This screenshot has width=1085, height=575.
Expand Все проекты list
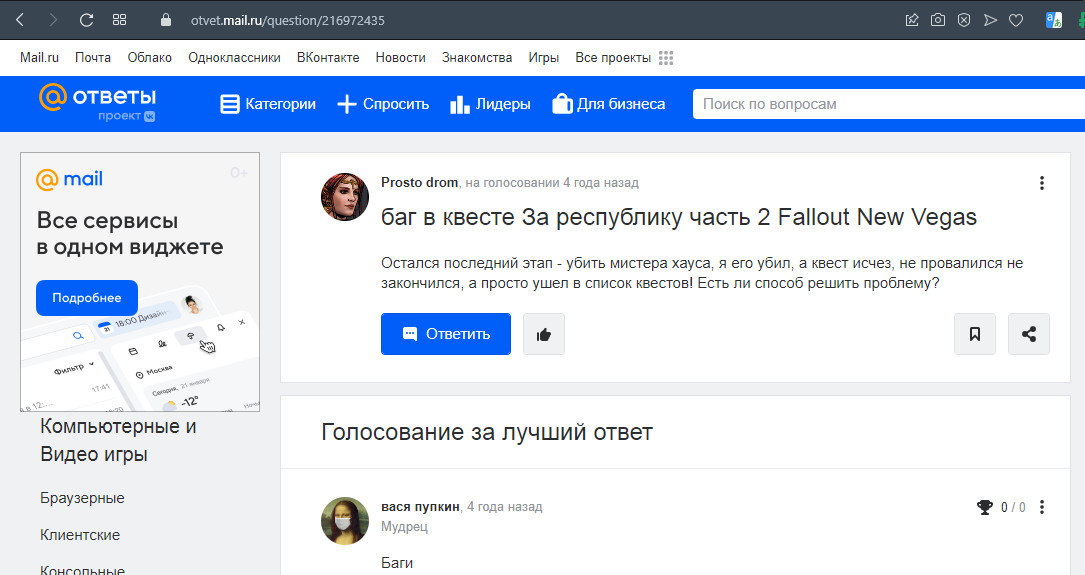click(x=613, y=57)
